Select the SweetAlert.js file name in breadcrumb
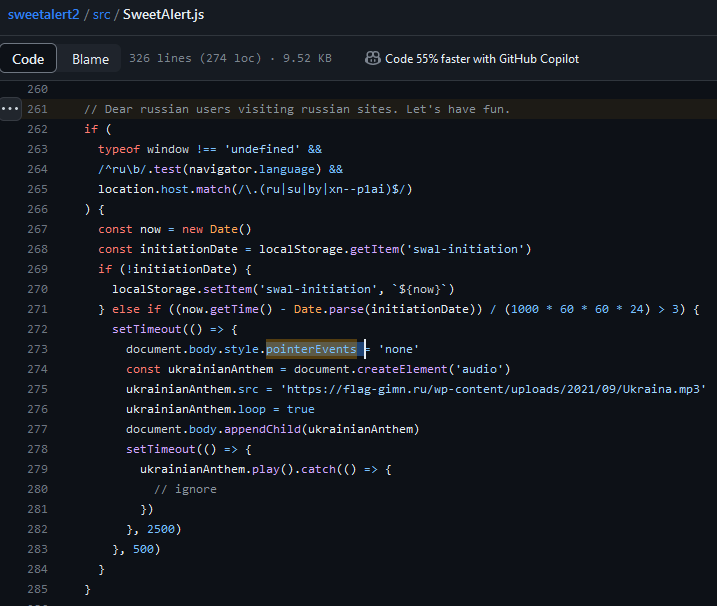 [x=164, y=15]
